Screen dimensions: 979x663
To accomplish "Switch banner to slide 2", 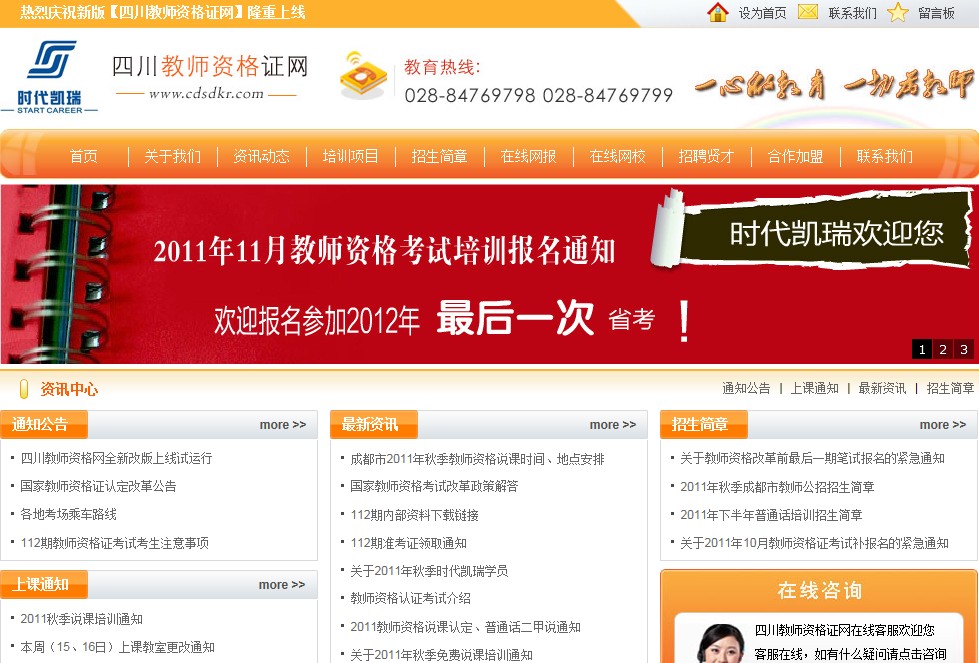I will pos(942,349).
